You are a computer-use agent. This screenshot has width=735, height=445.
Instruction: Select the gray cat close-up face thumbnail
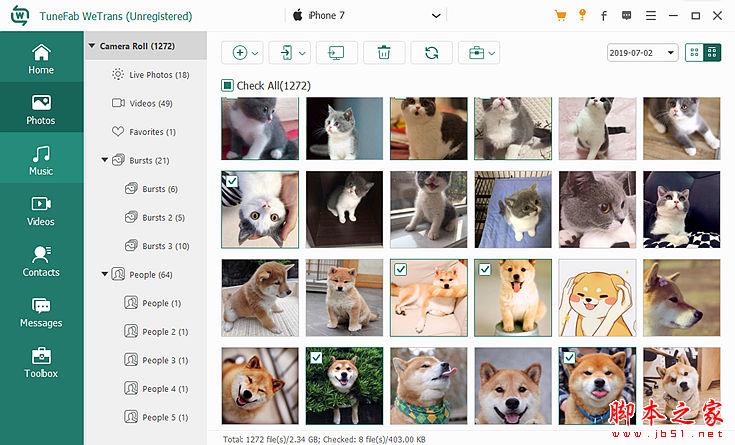point(597,210)
